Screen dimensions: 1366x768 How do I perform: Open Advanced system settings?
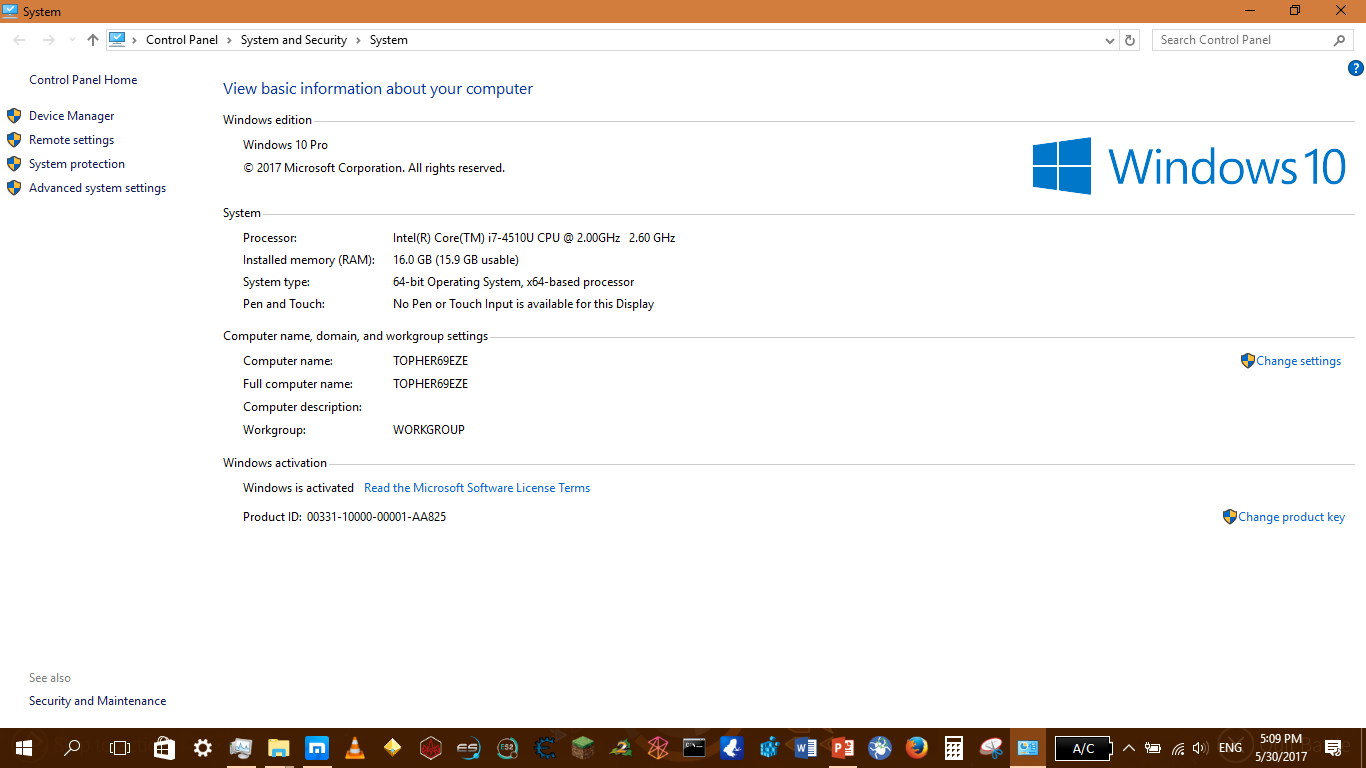pos(97,188)
